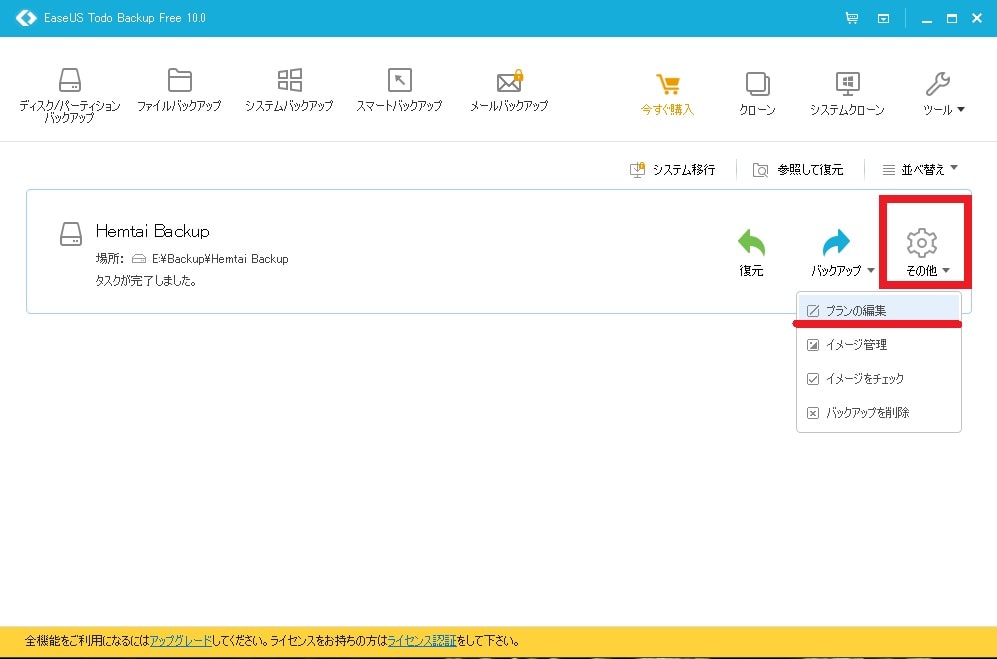This screenshot has height=659, width=997.
Task: Open File Backup (ファイルバックアップ)
Action: click(x=179, y=90)
